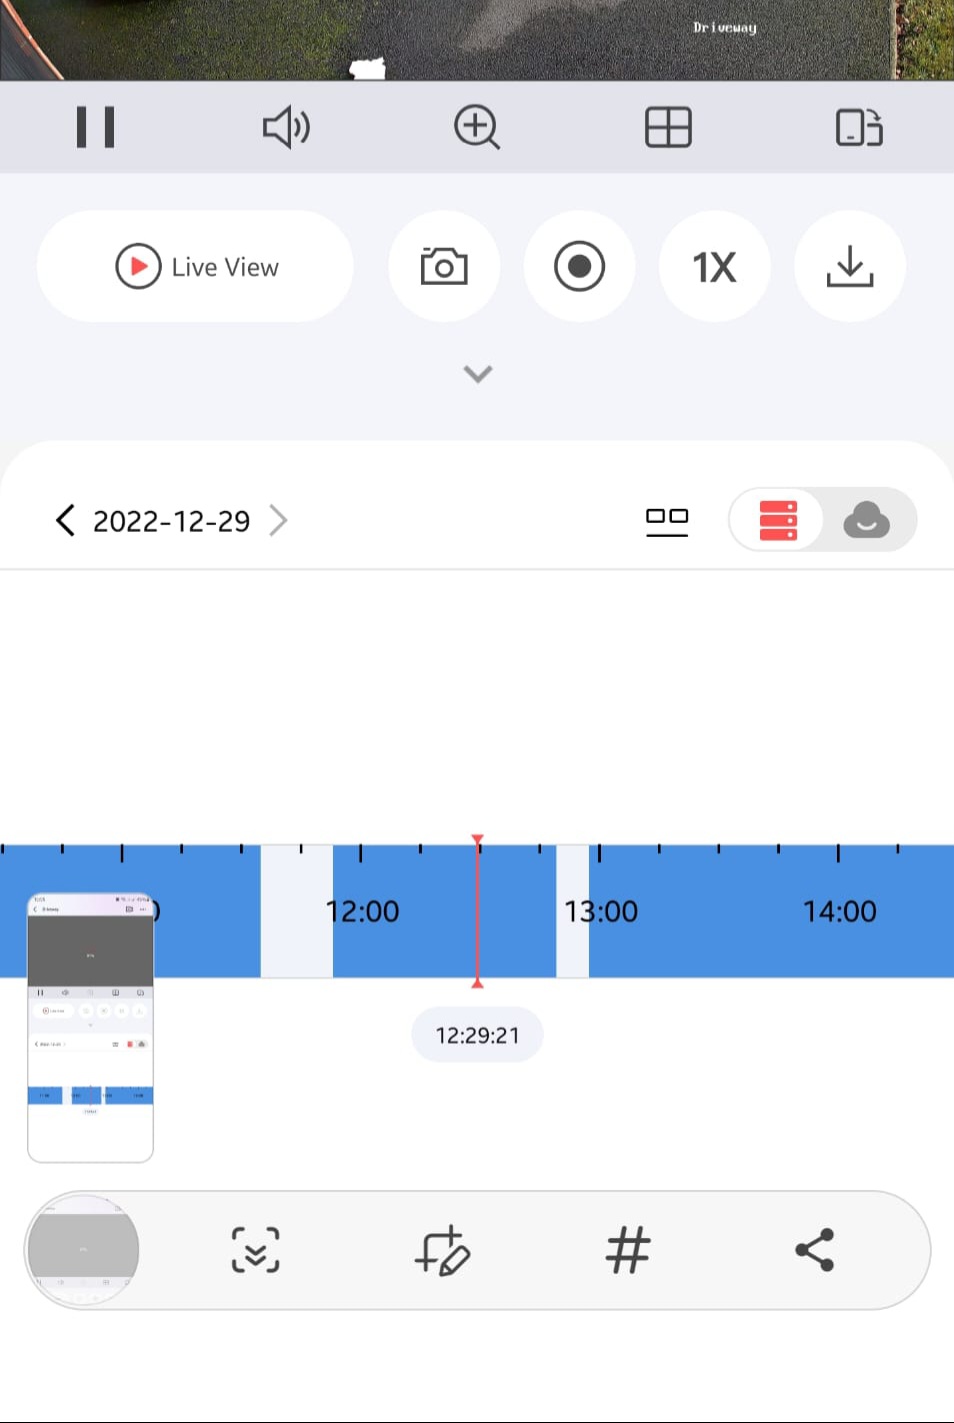Take a snapshot with camera icon
This screenshot has width=954, height=1423.
[444, 267]
